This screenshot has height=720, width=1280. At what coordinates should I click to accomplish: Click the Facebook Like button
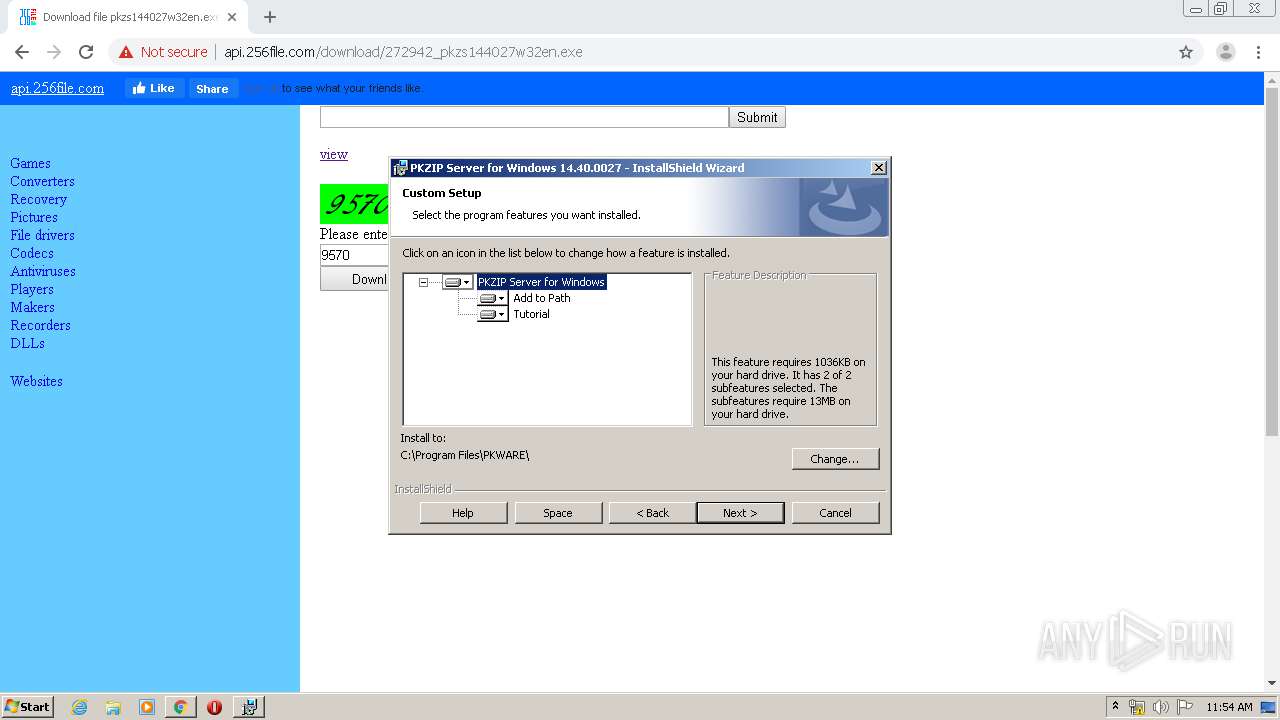(x=153, y=88)
